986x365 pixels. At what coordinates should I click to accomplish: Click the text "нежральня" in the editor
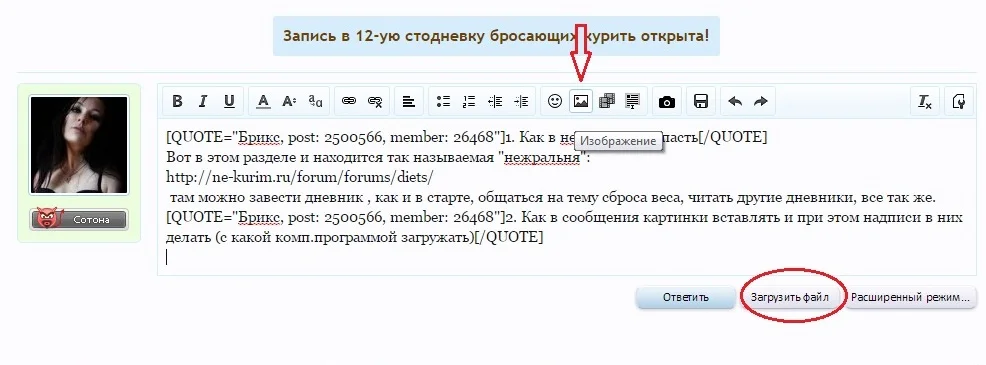544,157
